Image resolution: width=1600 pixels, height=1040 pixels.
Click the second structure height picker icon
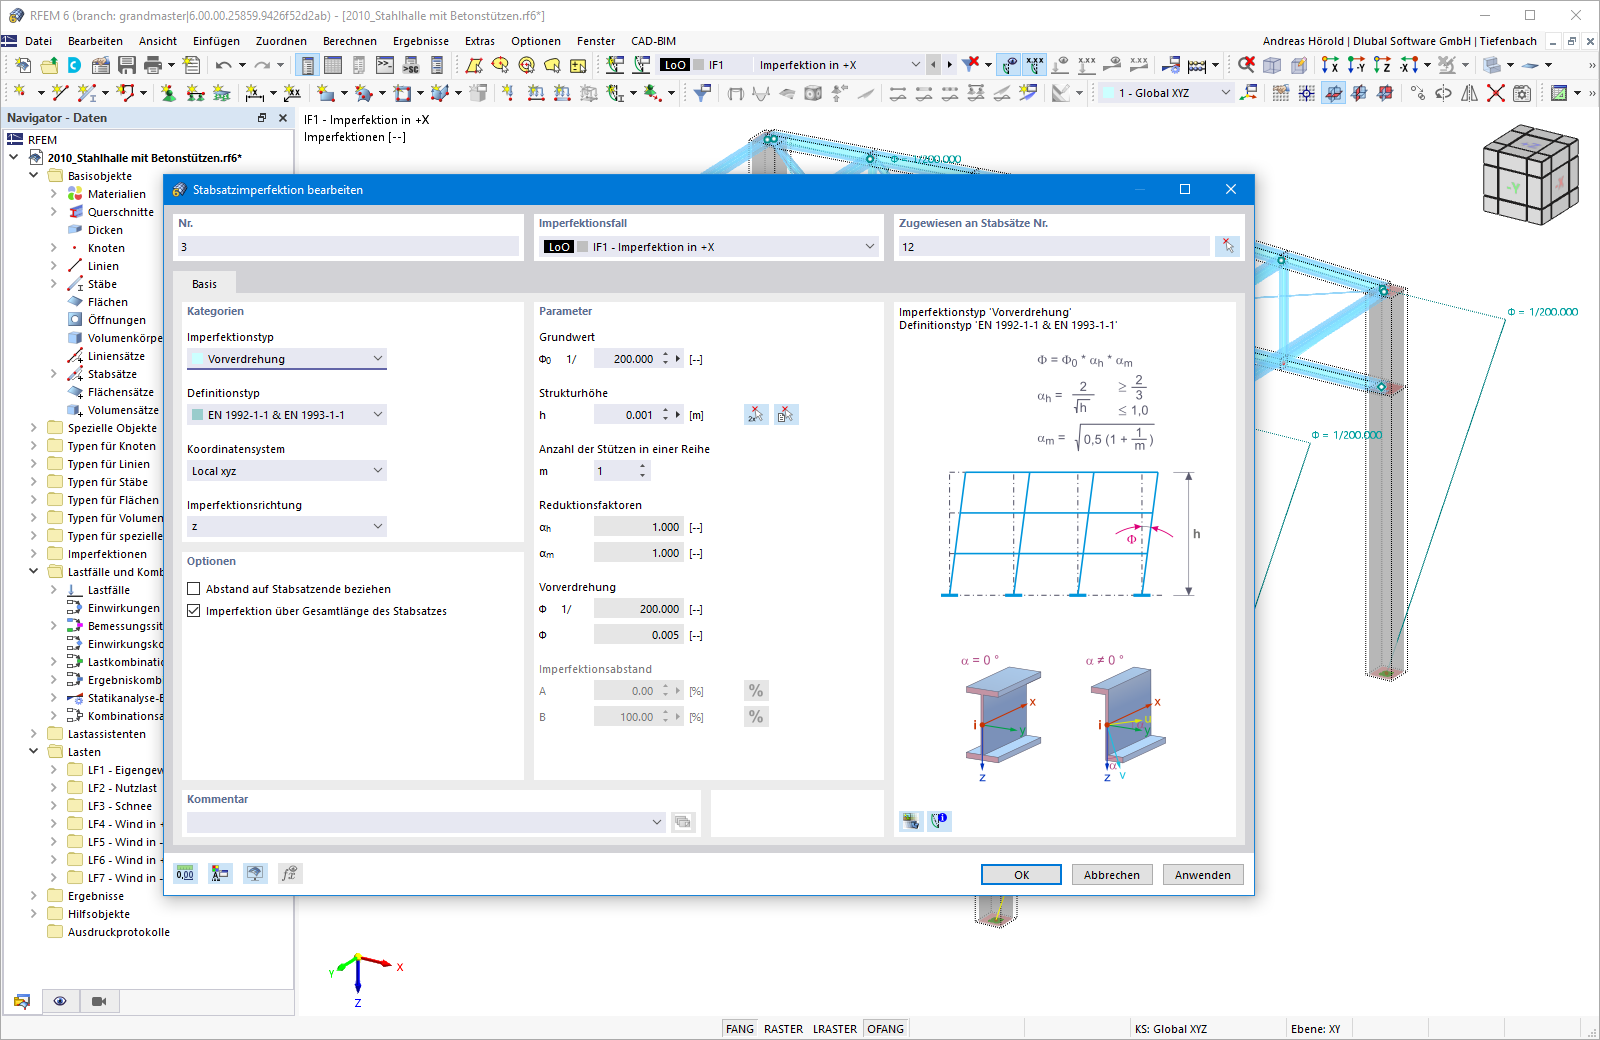pos(786,414)
